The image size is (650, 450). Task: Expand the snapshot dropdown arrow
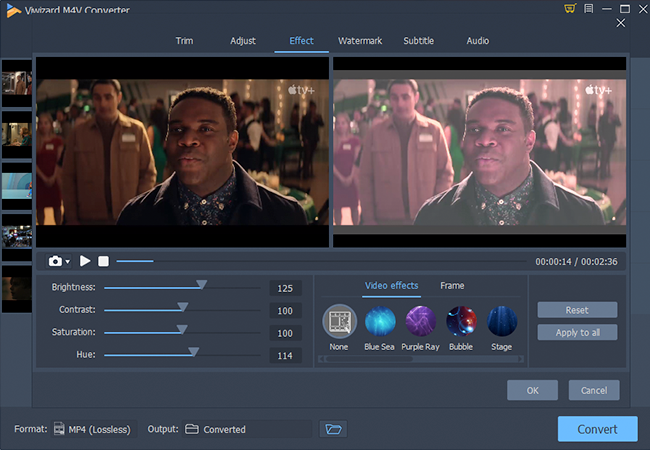tap(68, 262)
